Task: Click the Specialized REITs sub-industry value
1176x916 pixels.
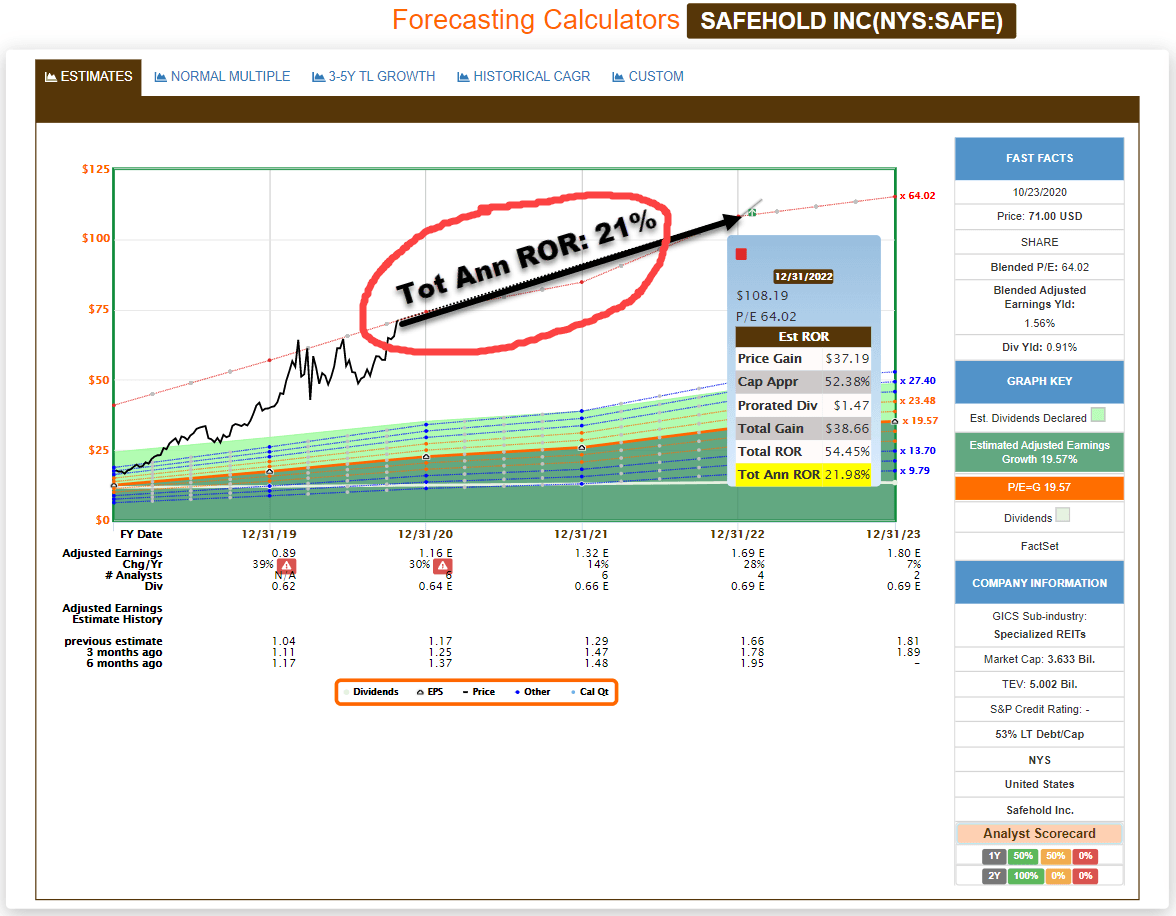Action: 1040,635
